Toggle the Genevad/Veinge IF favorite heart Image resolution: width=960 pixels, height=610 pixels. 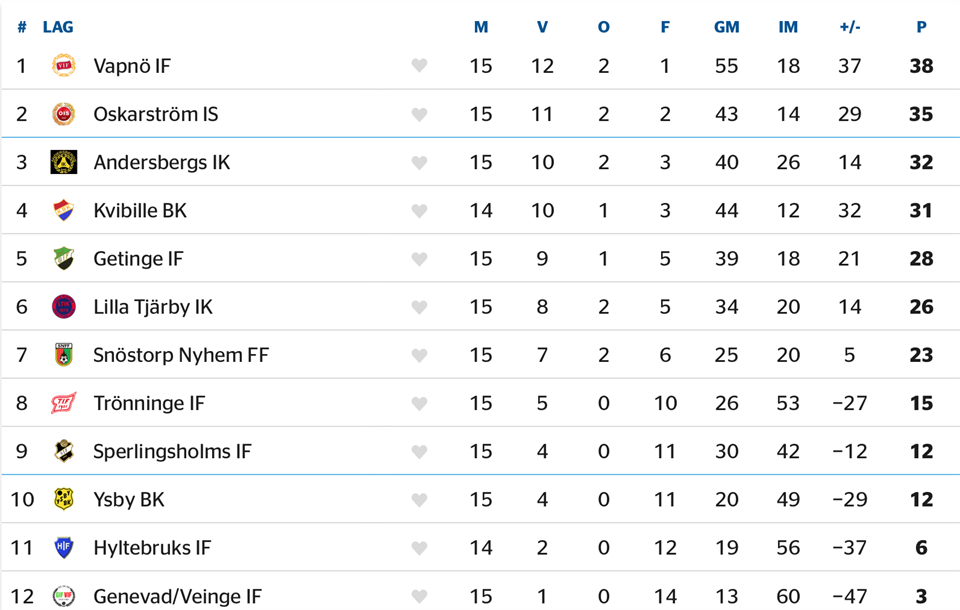419,596
